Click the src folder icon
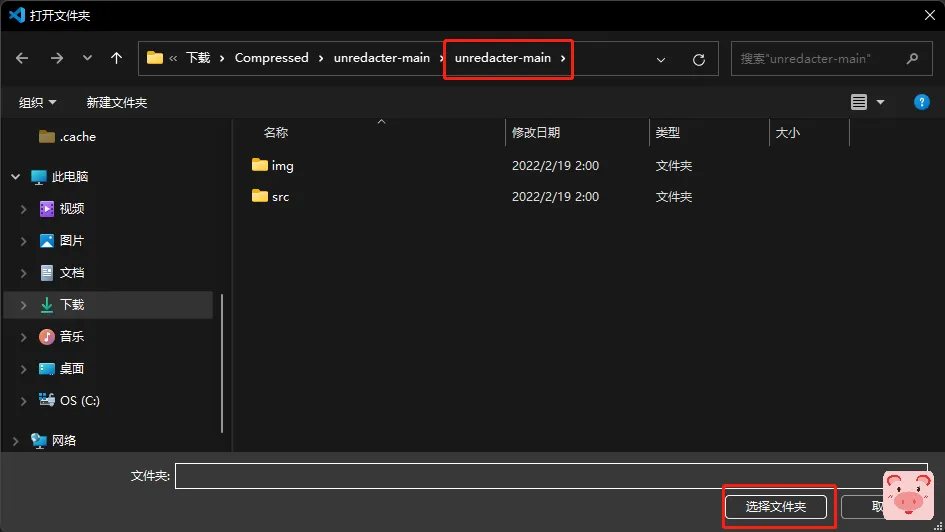 coord(260,196)
